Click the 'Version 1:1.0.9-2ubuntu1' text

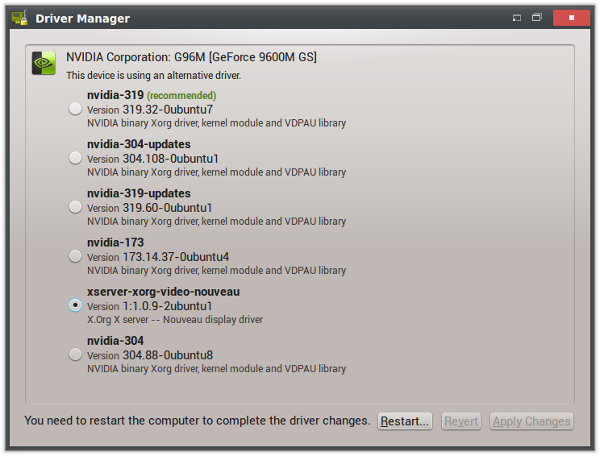tap(150, 306)
